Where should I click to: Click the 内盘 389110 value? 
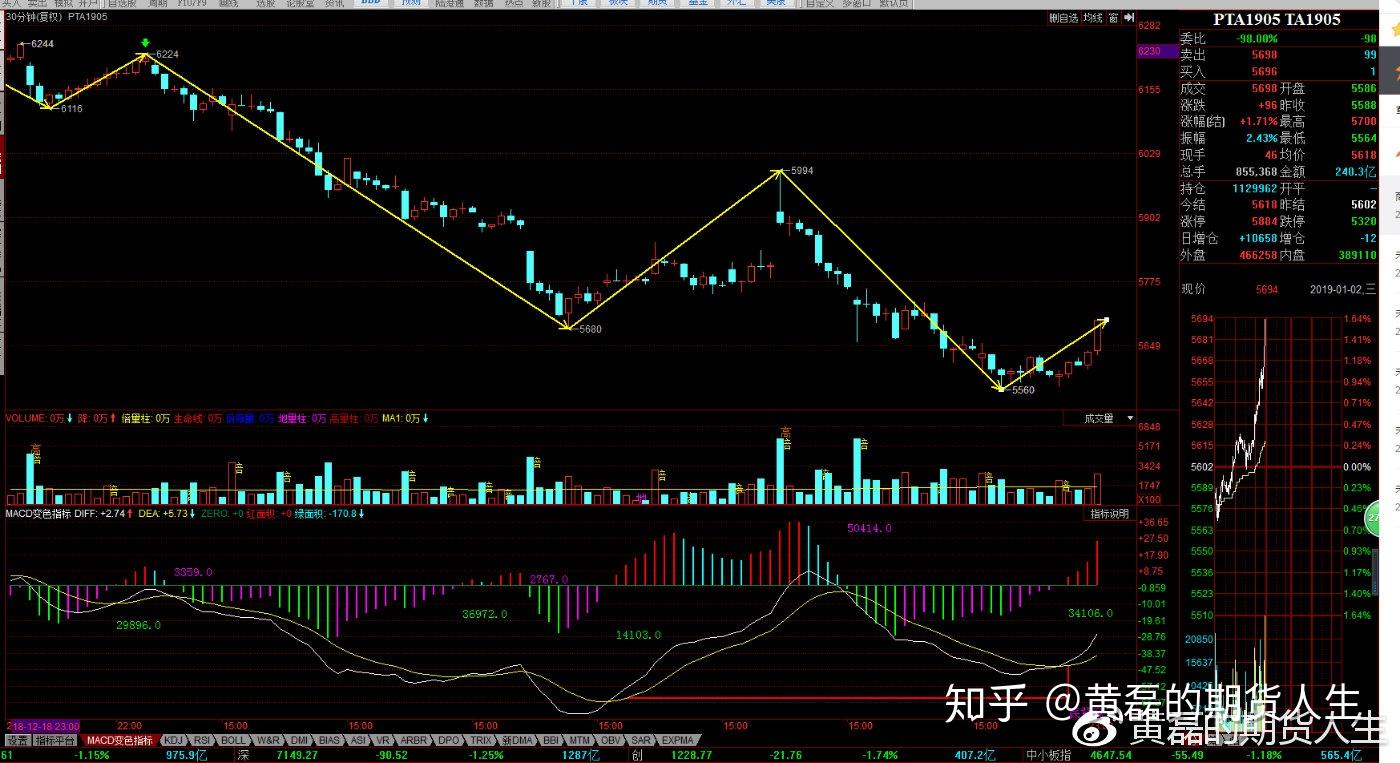(x=1356, y=255)
